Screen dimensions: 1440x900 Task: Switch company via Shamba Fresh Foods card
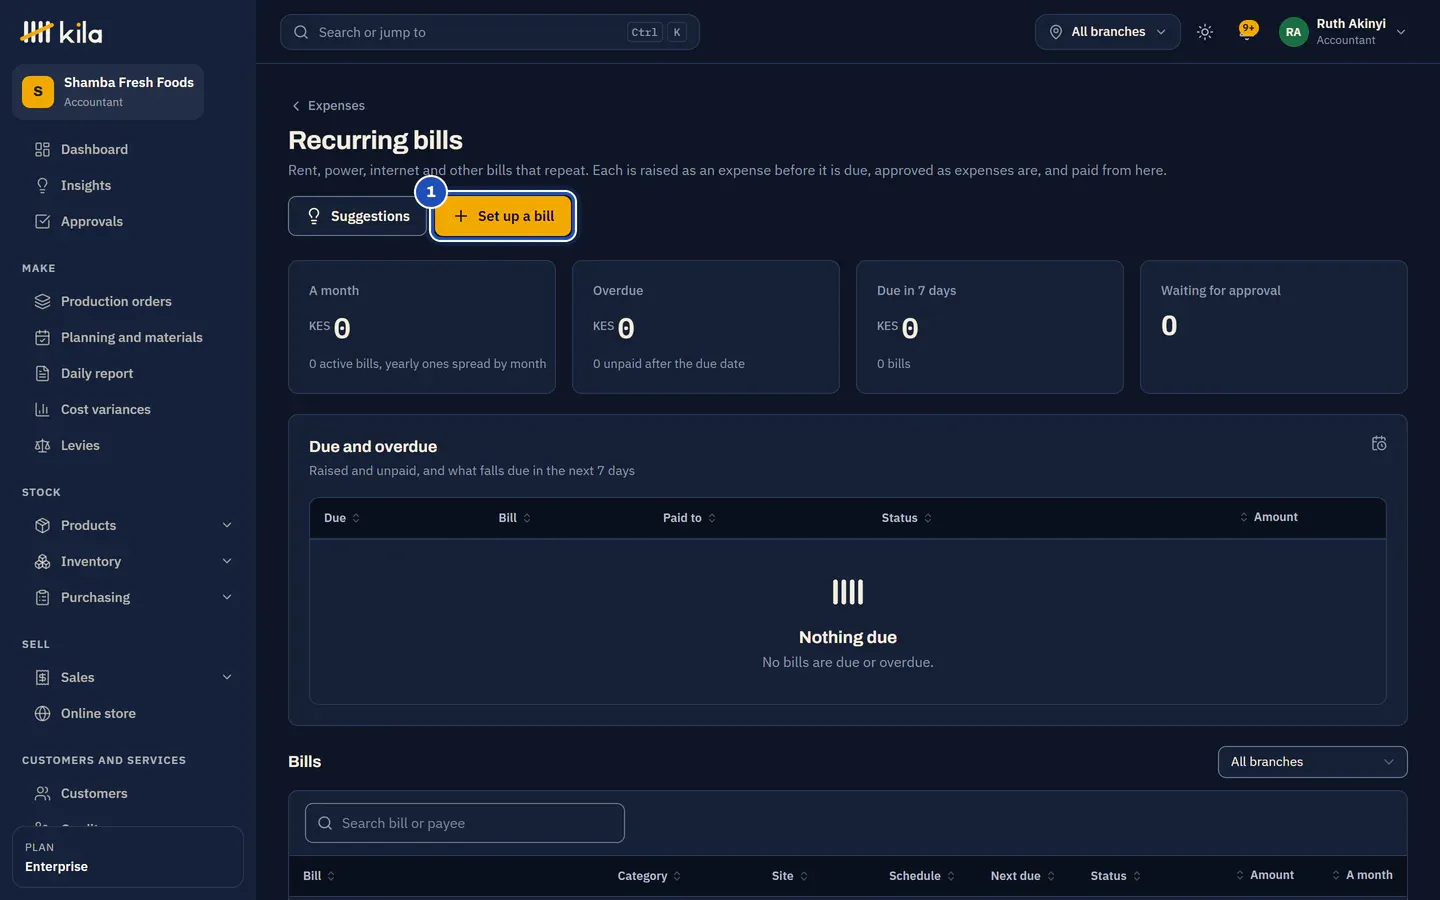tap(108, 92)
